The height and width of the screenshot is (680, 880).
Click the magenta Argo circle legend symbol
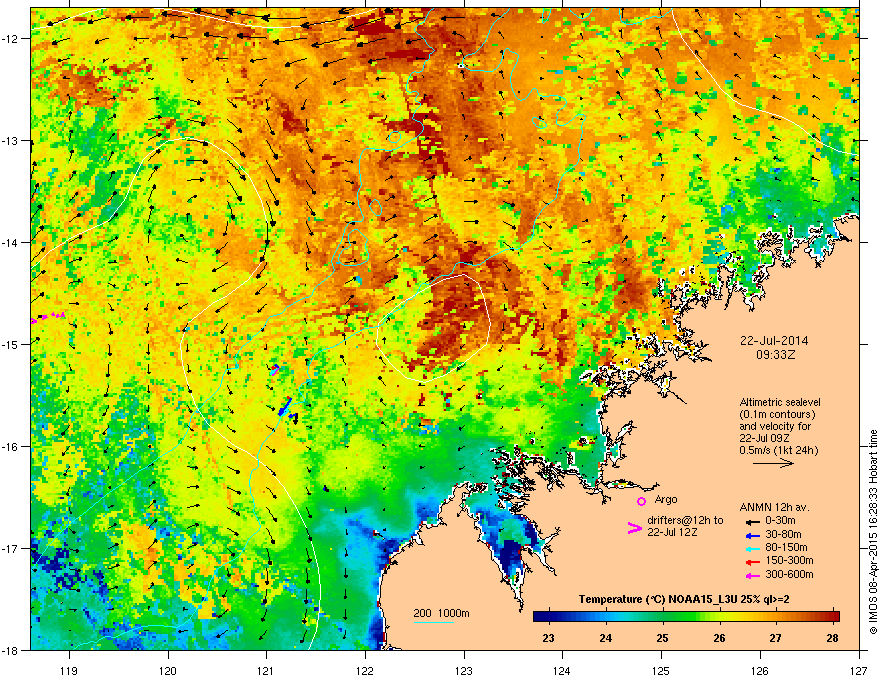click(641, 501)
